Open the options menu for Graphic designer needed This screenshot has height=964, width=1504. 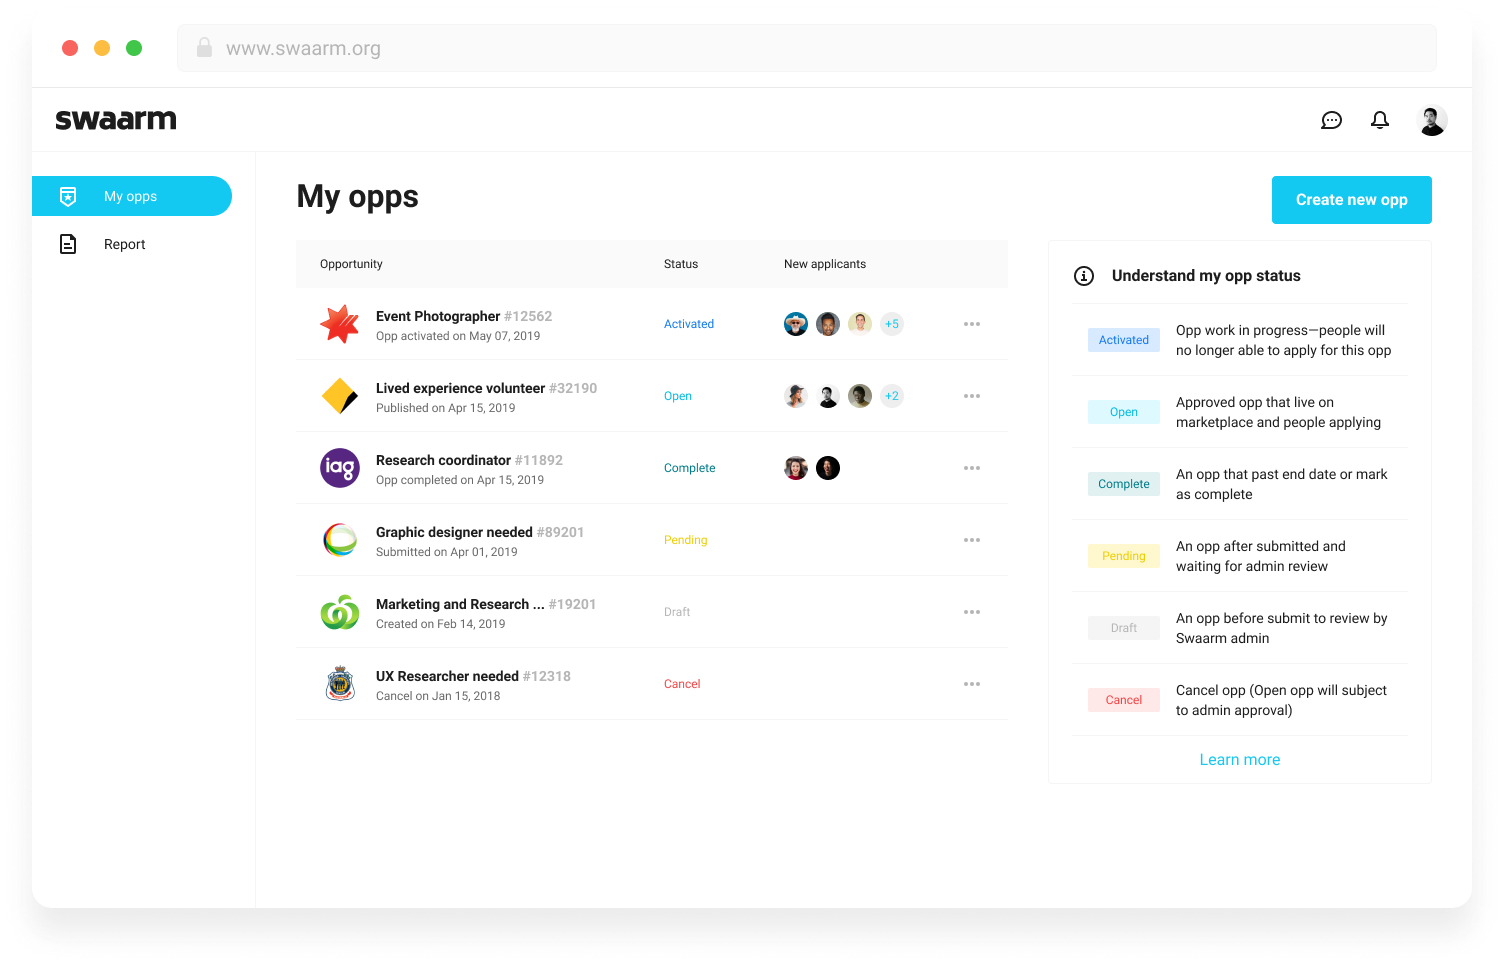point(971,540)
